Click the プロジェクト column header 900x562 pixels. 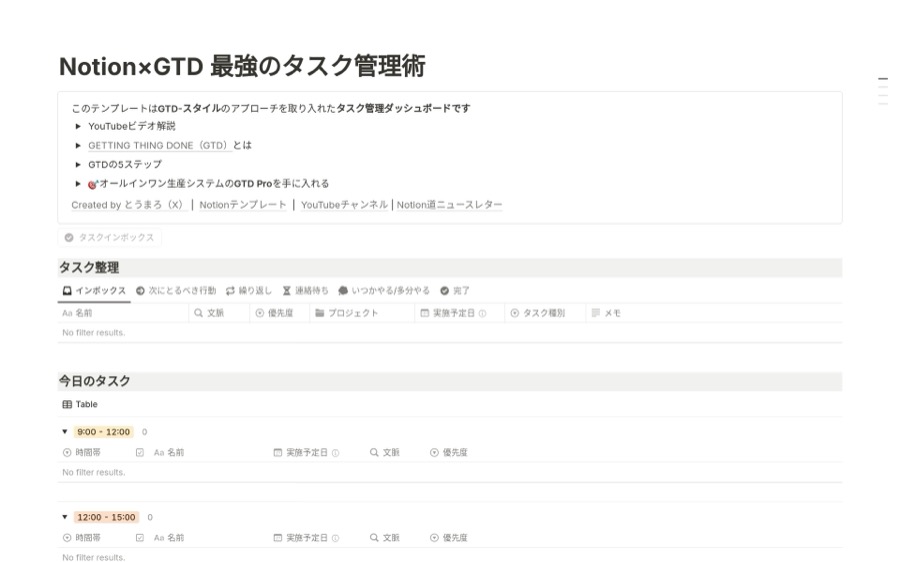coord(362,313)
